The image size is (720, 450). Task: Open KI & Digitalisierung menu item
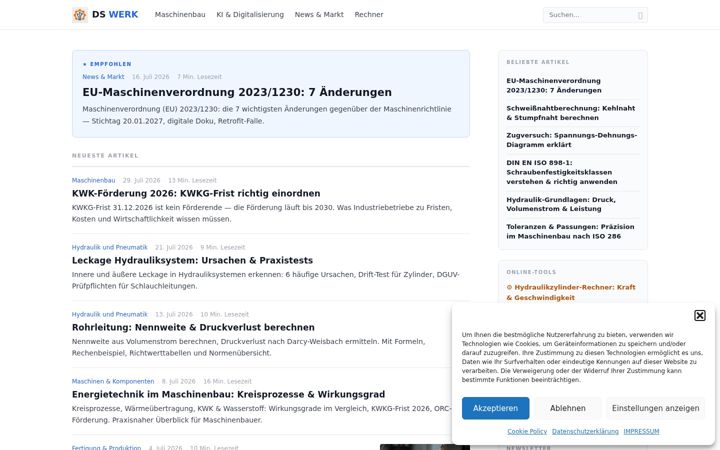tap(250, 15)
